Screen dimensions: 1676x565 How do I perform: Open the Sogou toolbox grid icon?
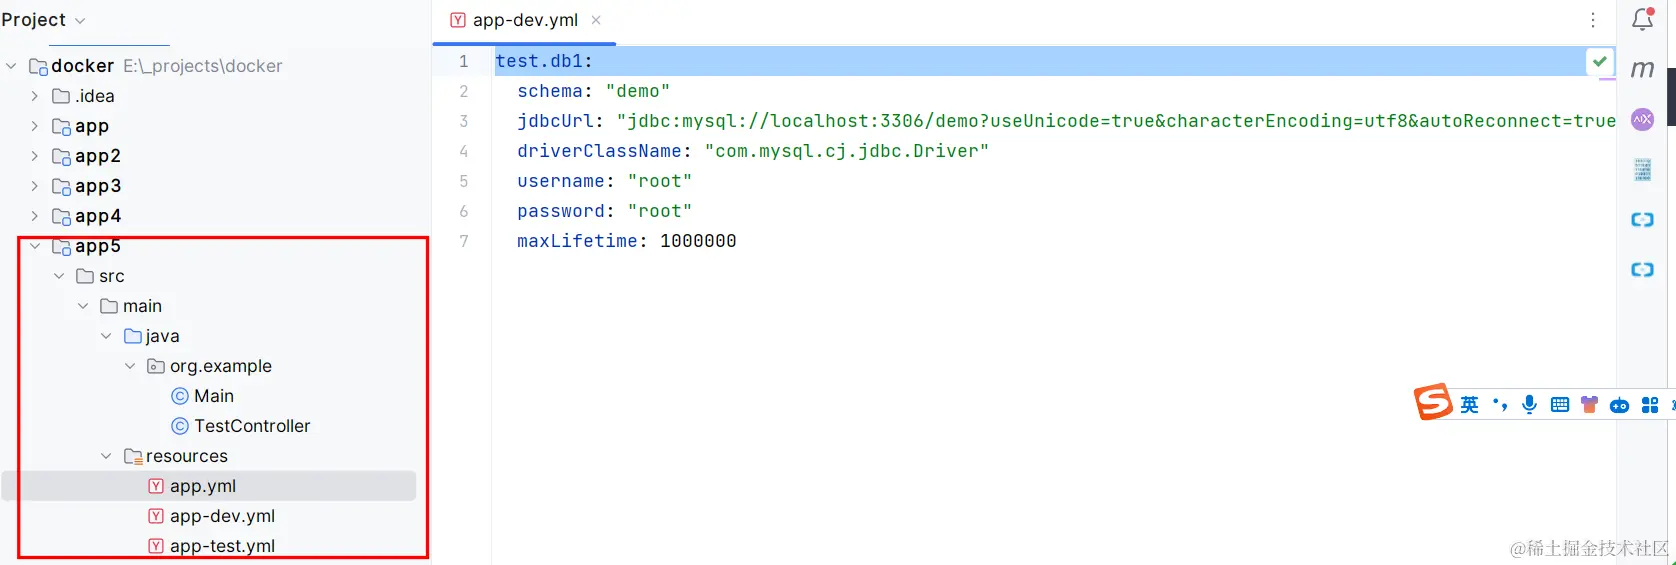[x=1649, y=405]
